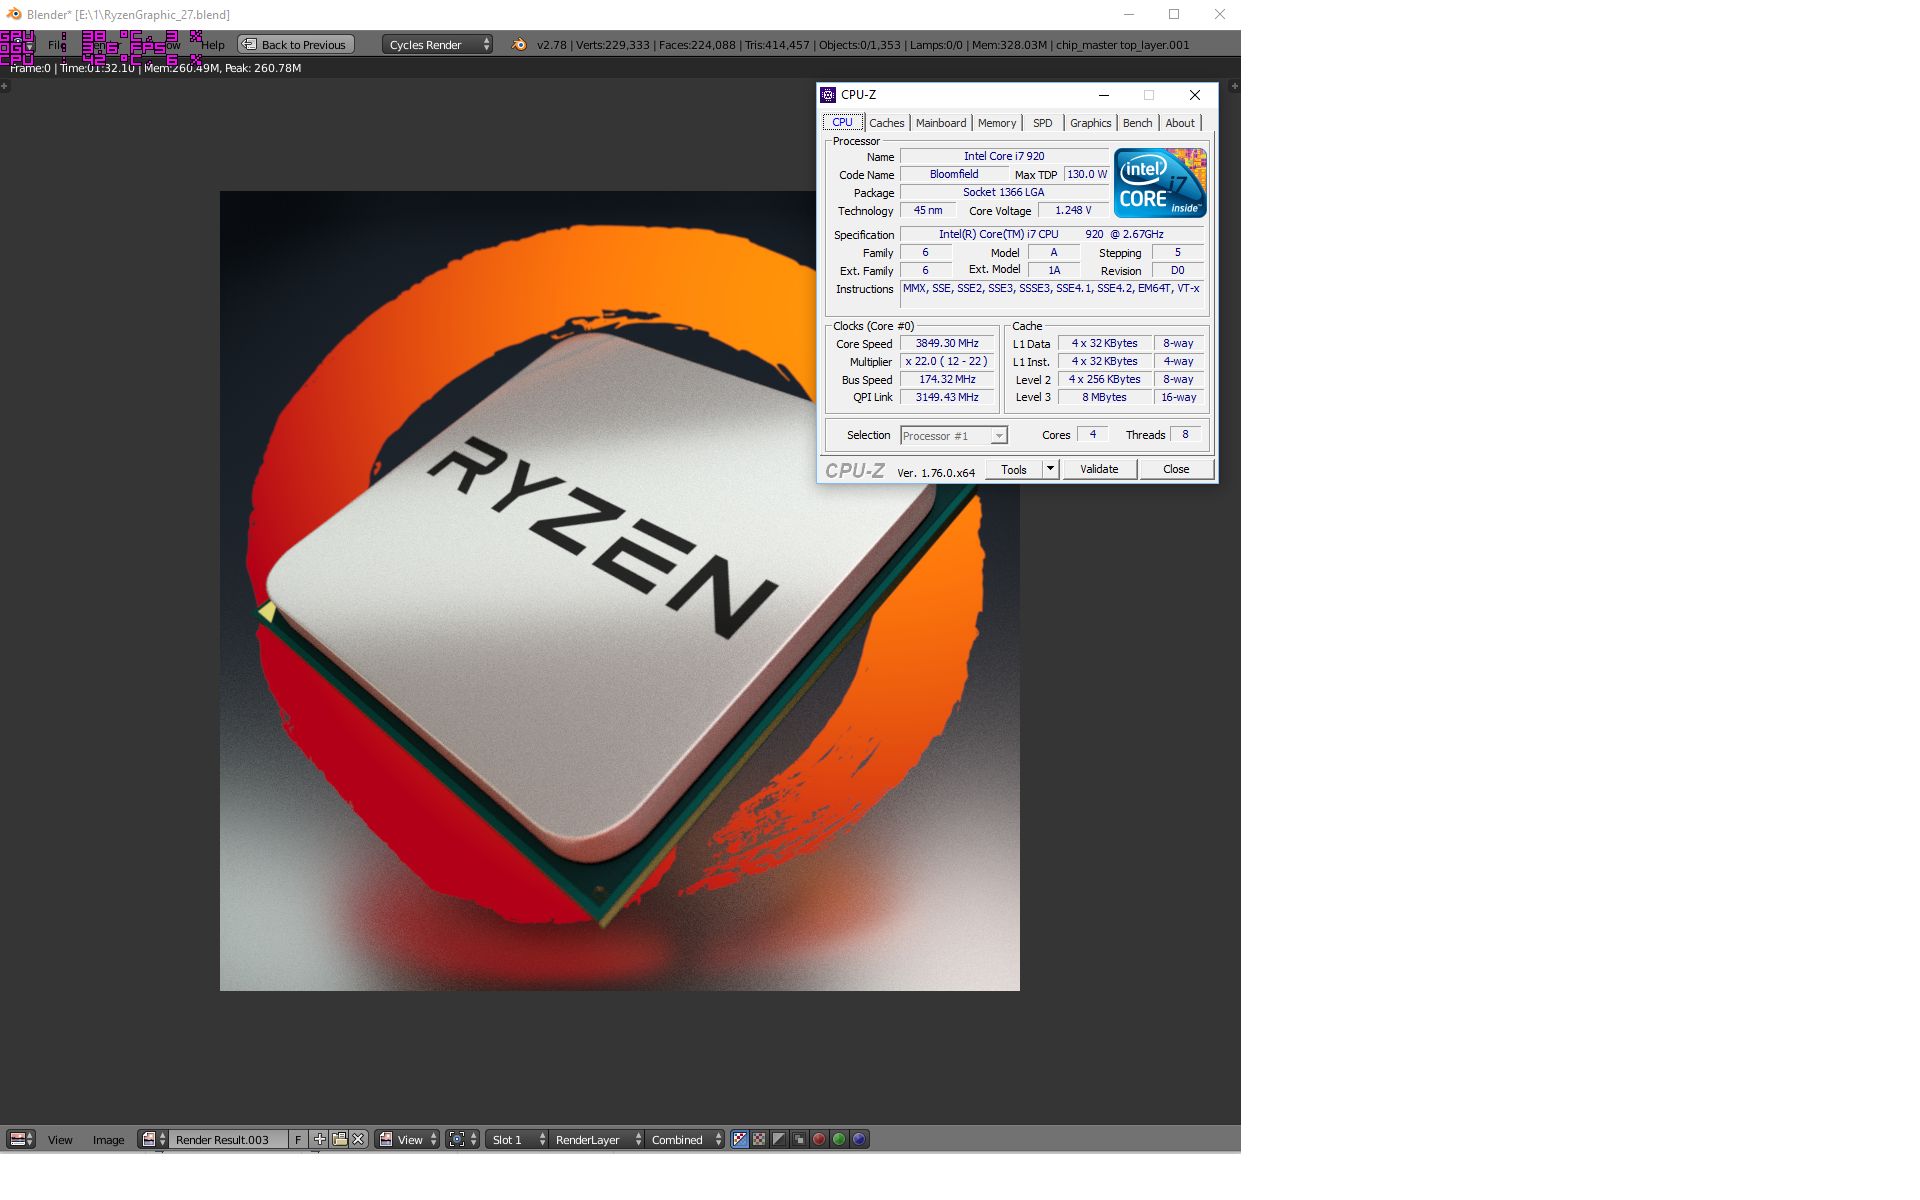The height and width of the screenshot is (1200, 1920).
Task: Open the Slot 1 dropdown
Action: tap(517, 1139)
